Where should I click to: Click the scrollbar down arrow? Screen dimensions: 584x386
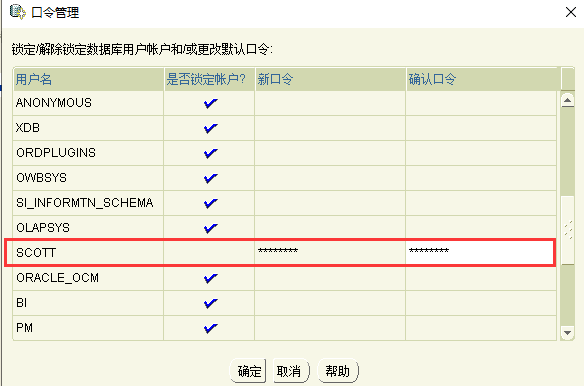point(568,333)
